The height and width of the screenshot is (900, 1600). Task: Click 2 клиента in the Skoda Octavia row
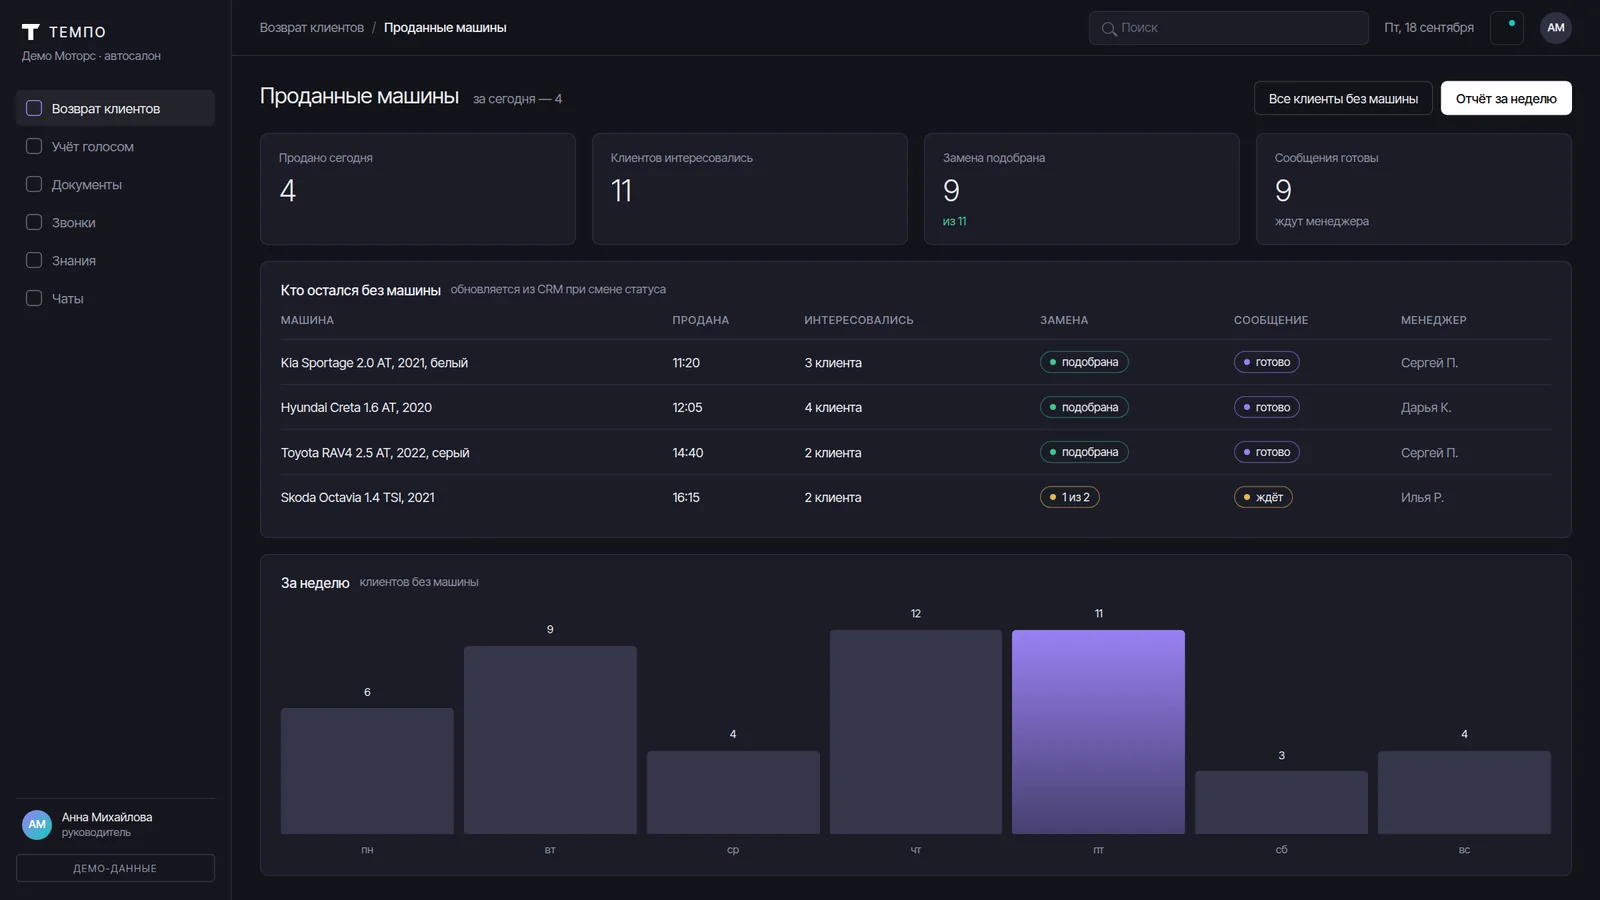(833, 497)
